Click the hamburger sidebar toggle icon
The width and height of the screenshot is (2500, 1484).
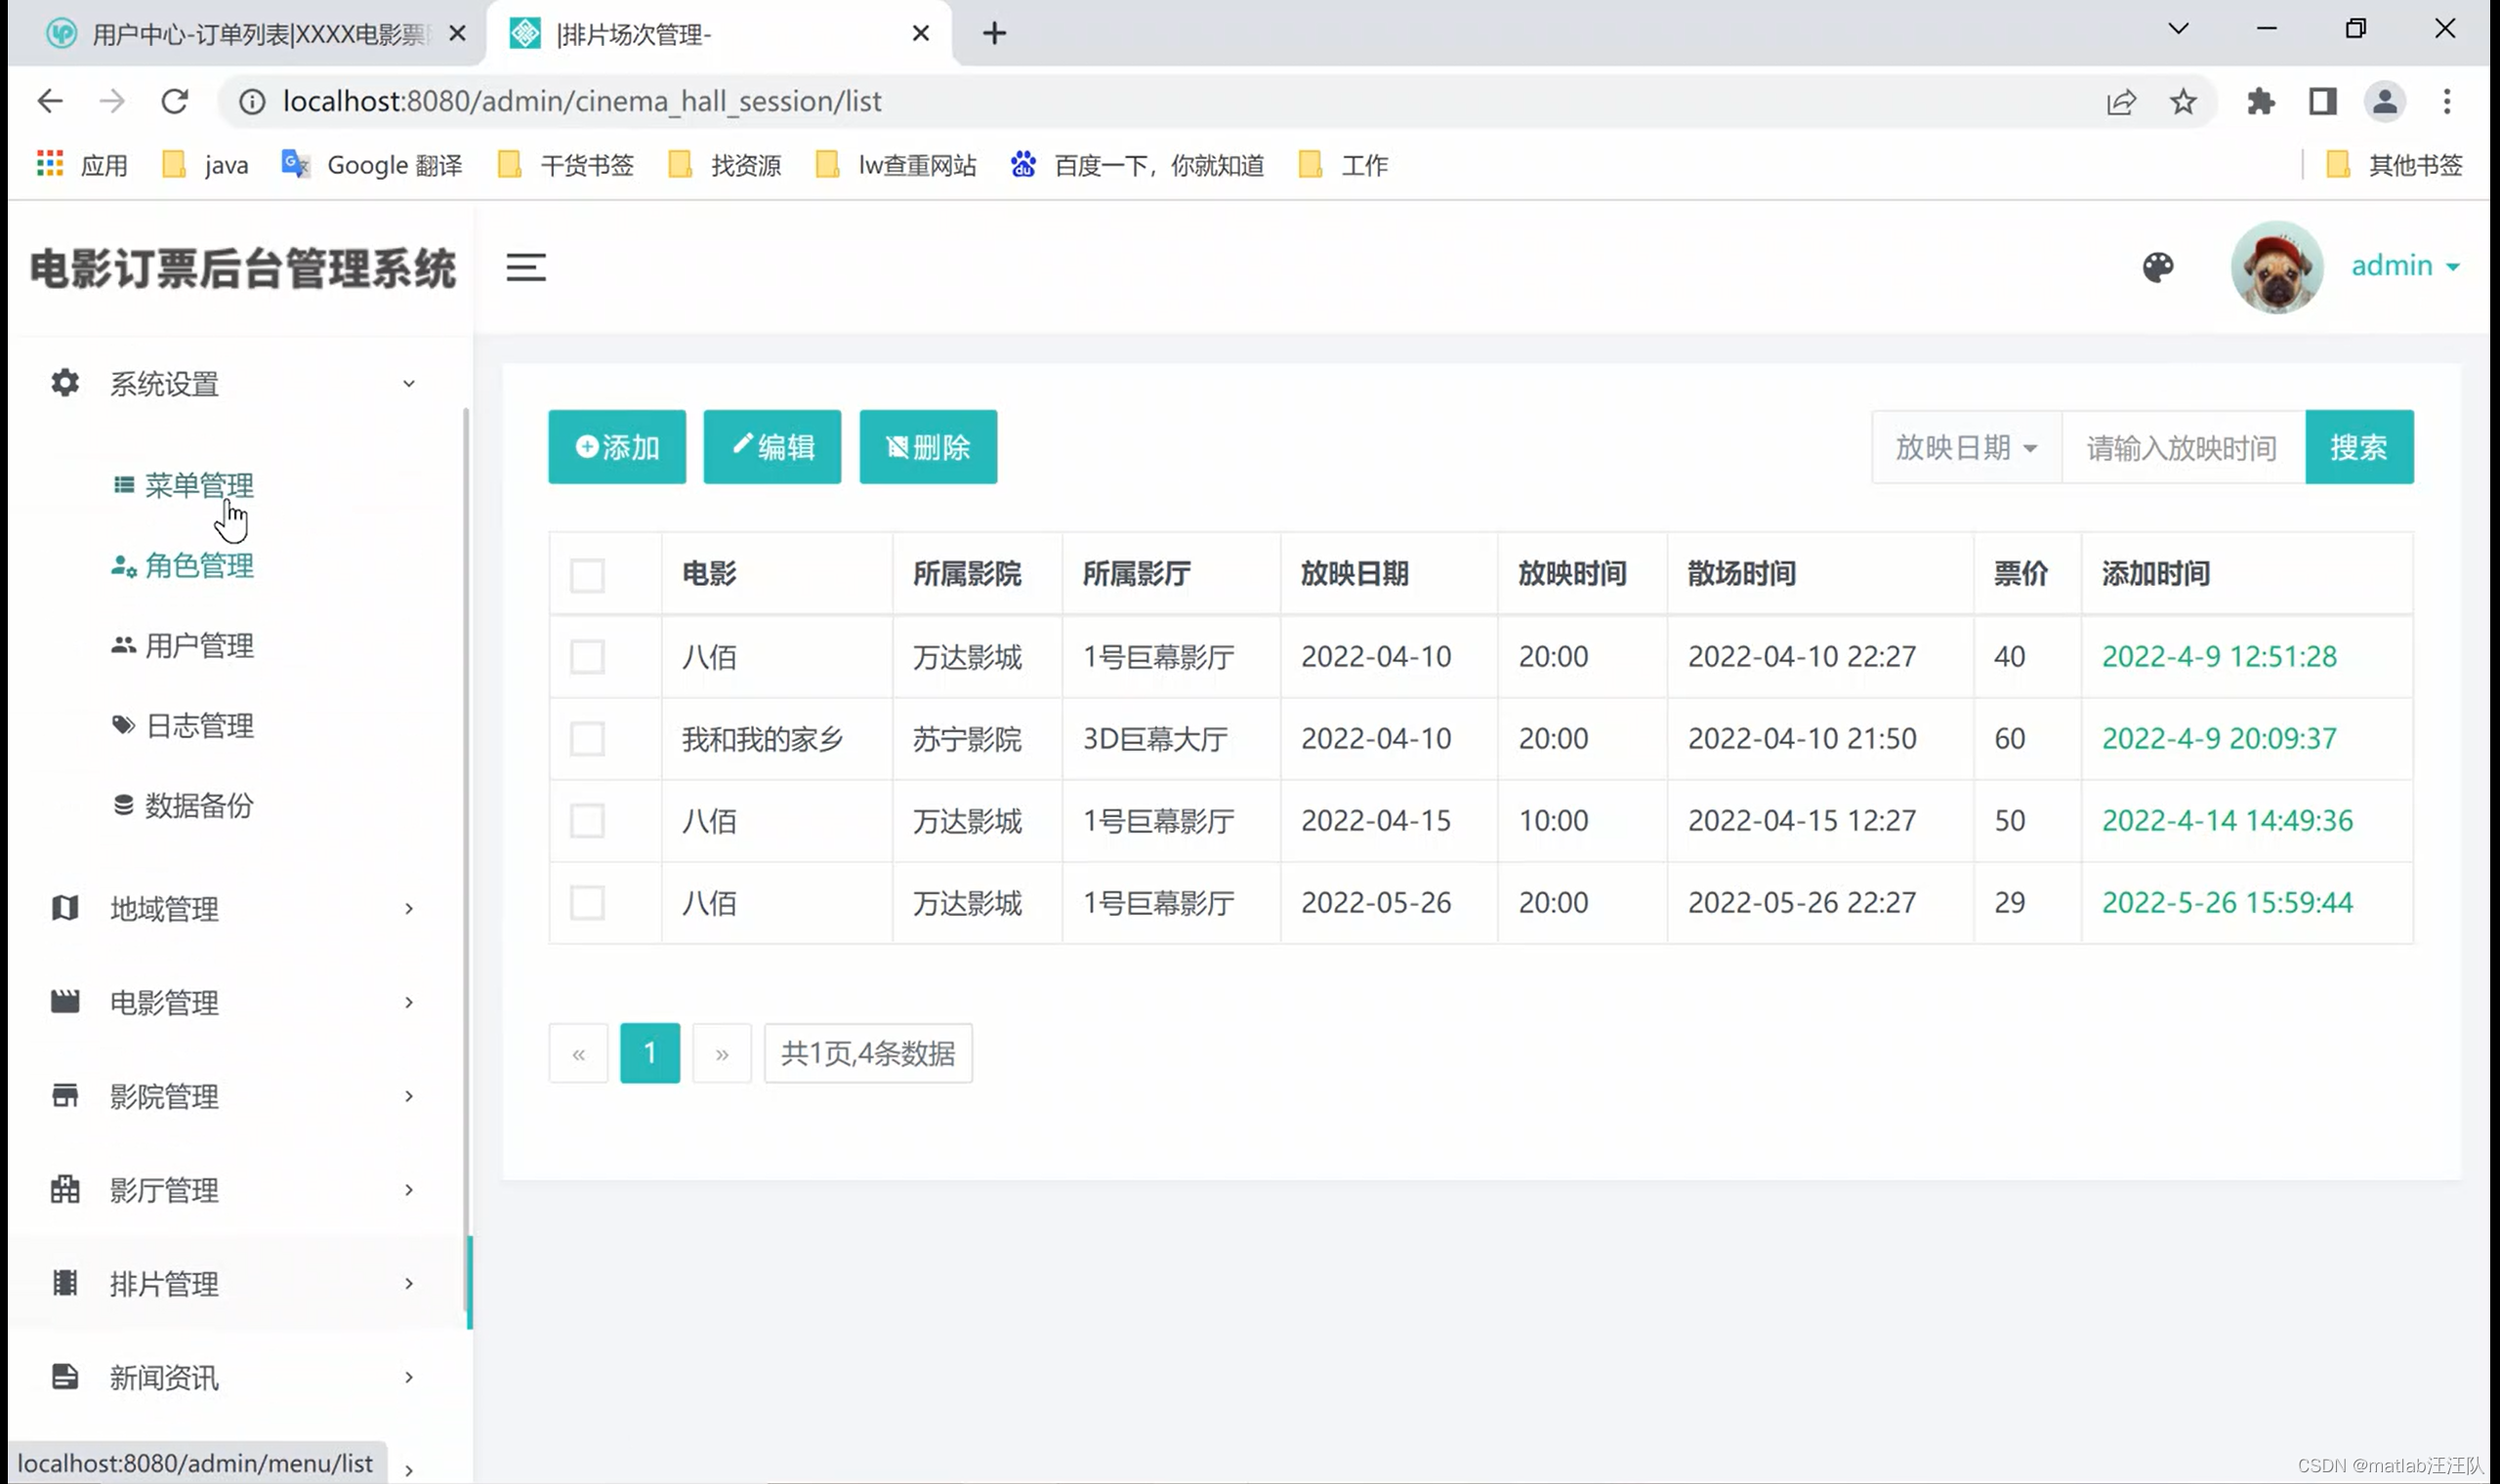[525, 267]
